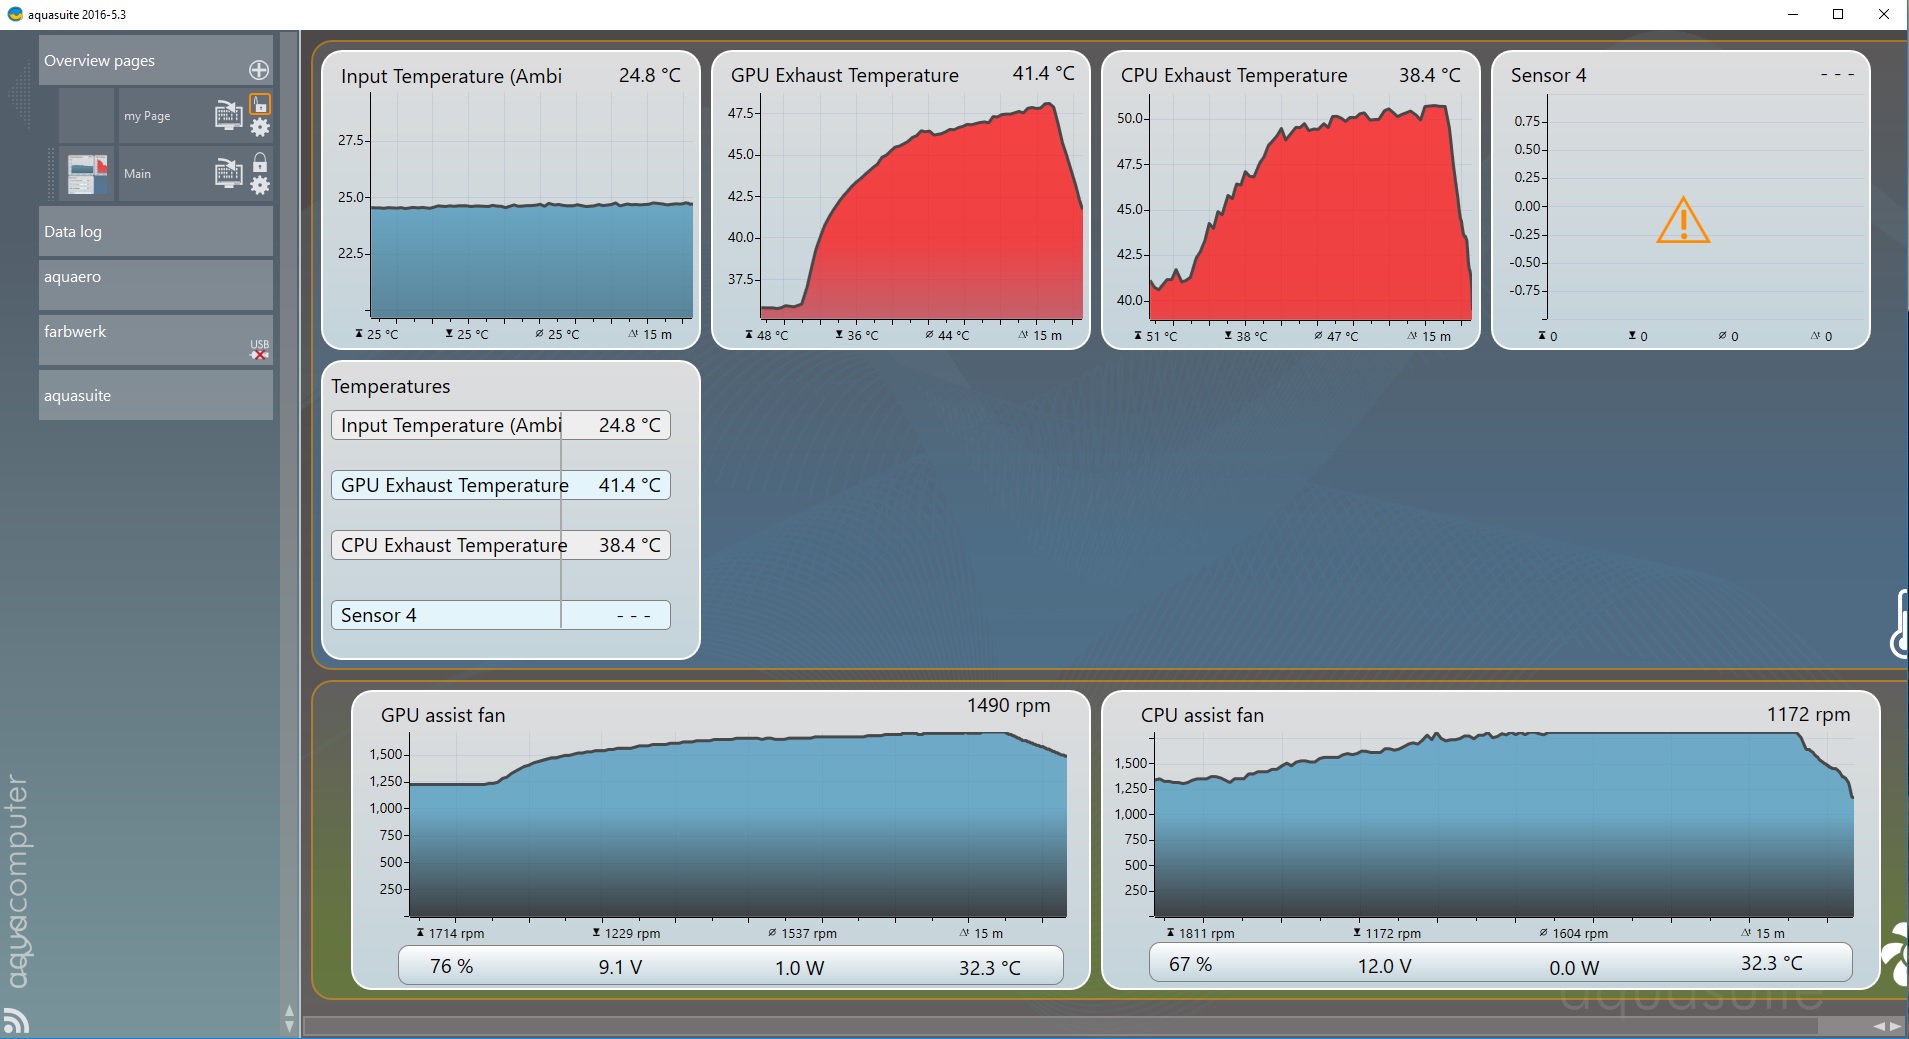Click the USB disconnected icon on farbwerk
Viewport: 1909px width, 1039px height.
pyautogui.click(x=260, y=349)
